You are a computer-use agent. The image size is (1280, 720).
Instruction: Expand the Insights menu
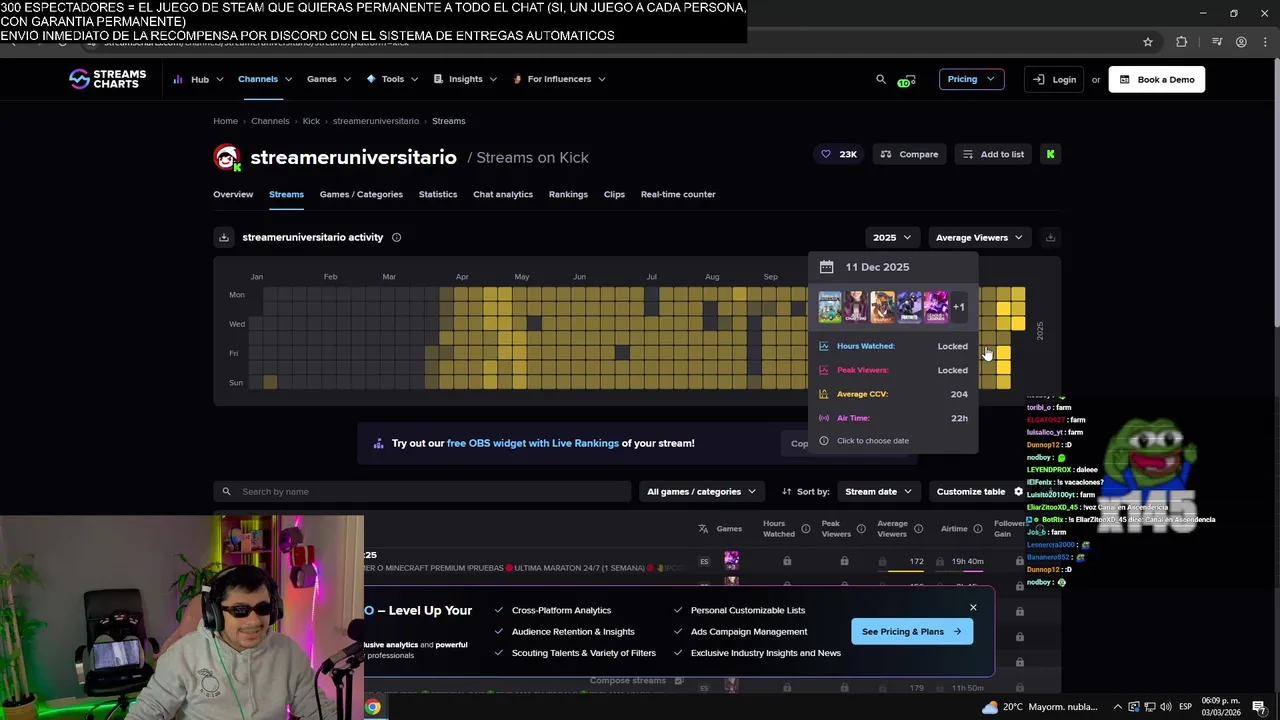(465, 79)
